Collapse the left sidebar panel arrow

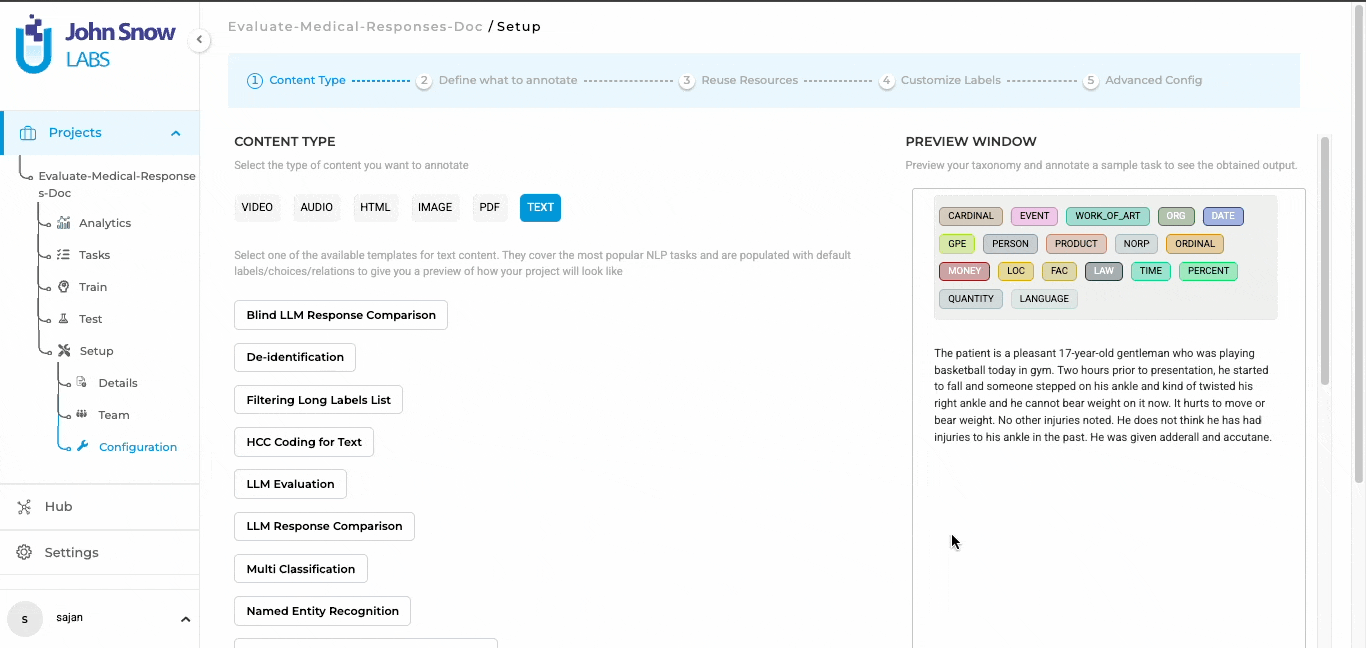pos(199,40)
